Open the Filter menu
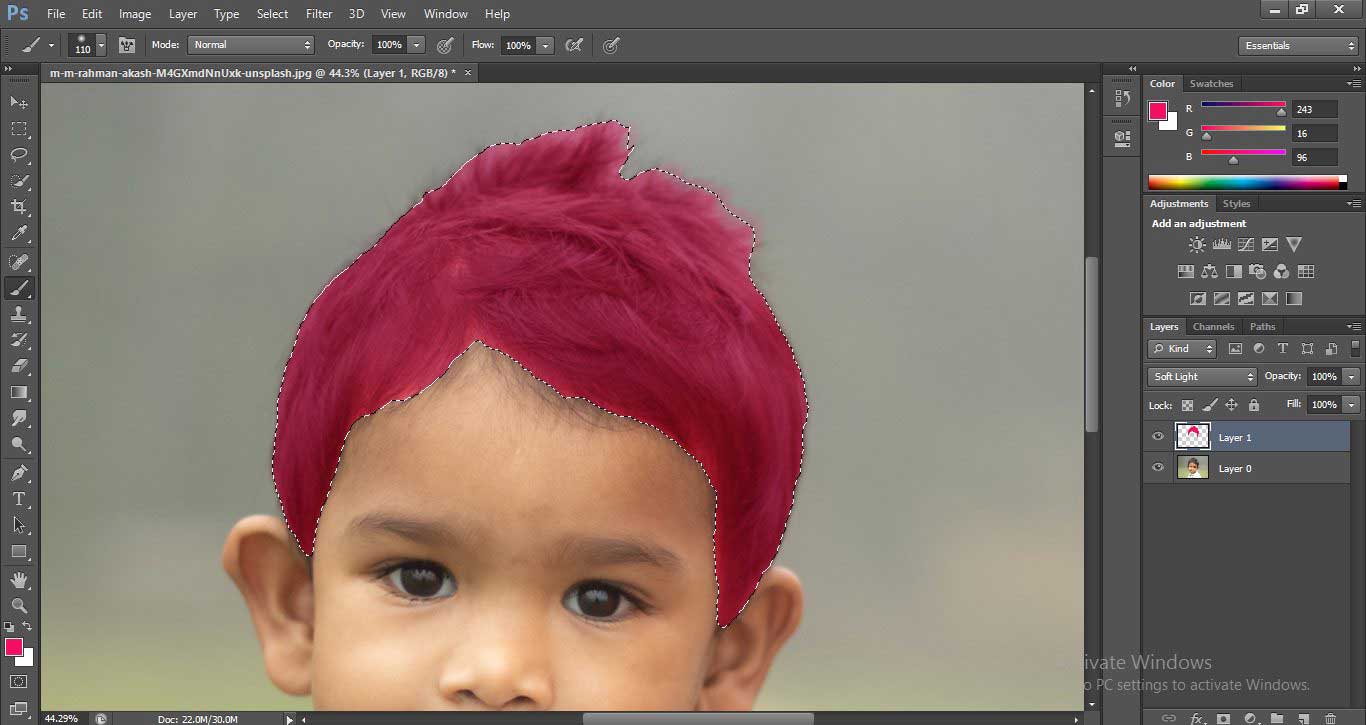The height and width of the screenshot is (725, 1366). pos(318,13)
